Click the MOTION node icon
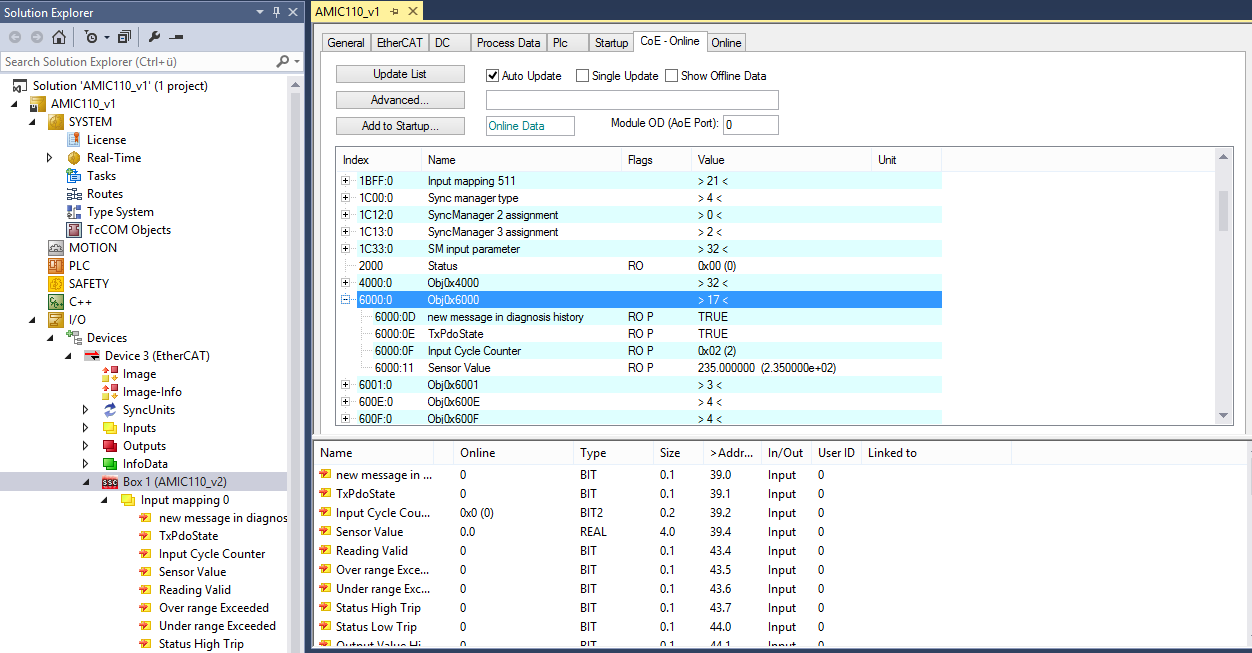This screenshot has height=653, width=1252. click(x=56, y=248)
